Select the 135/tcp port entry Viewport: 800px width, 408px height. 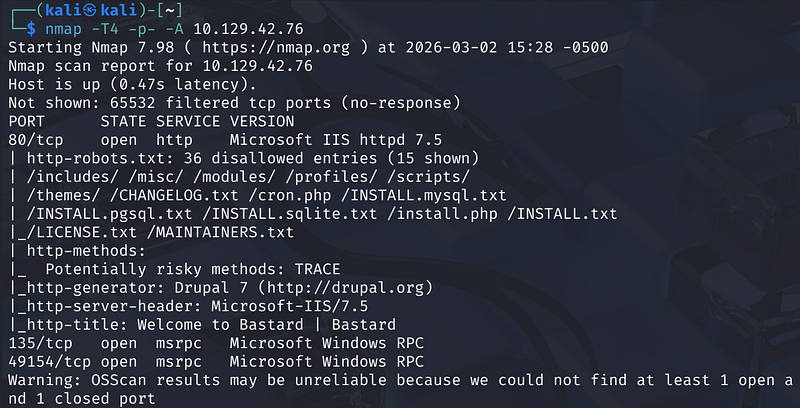tap(39, 341)
